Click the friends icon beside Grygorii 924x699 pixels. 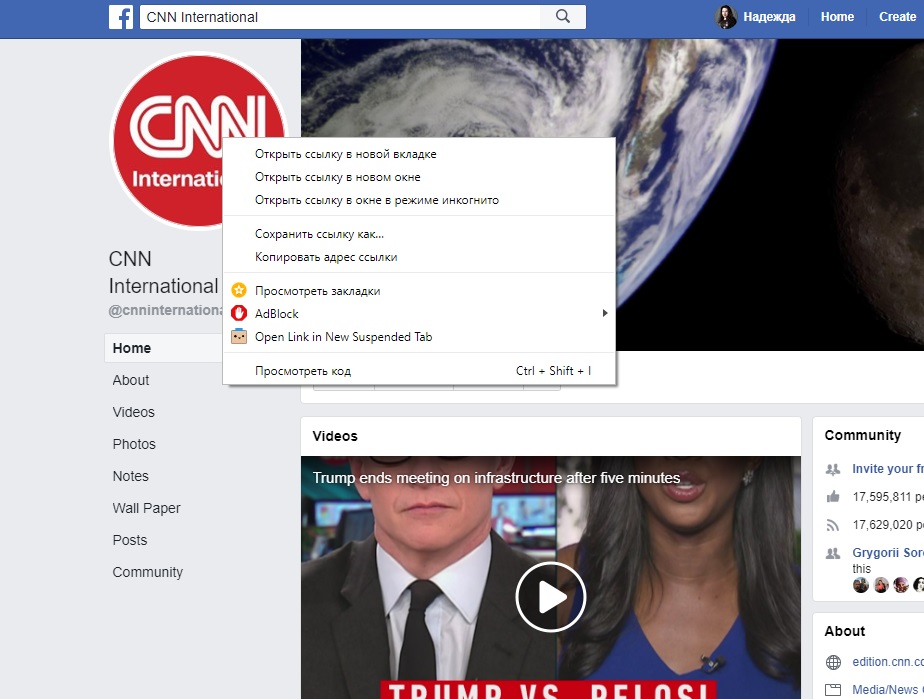pyautogui.click(x=833, y=553)
